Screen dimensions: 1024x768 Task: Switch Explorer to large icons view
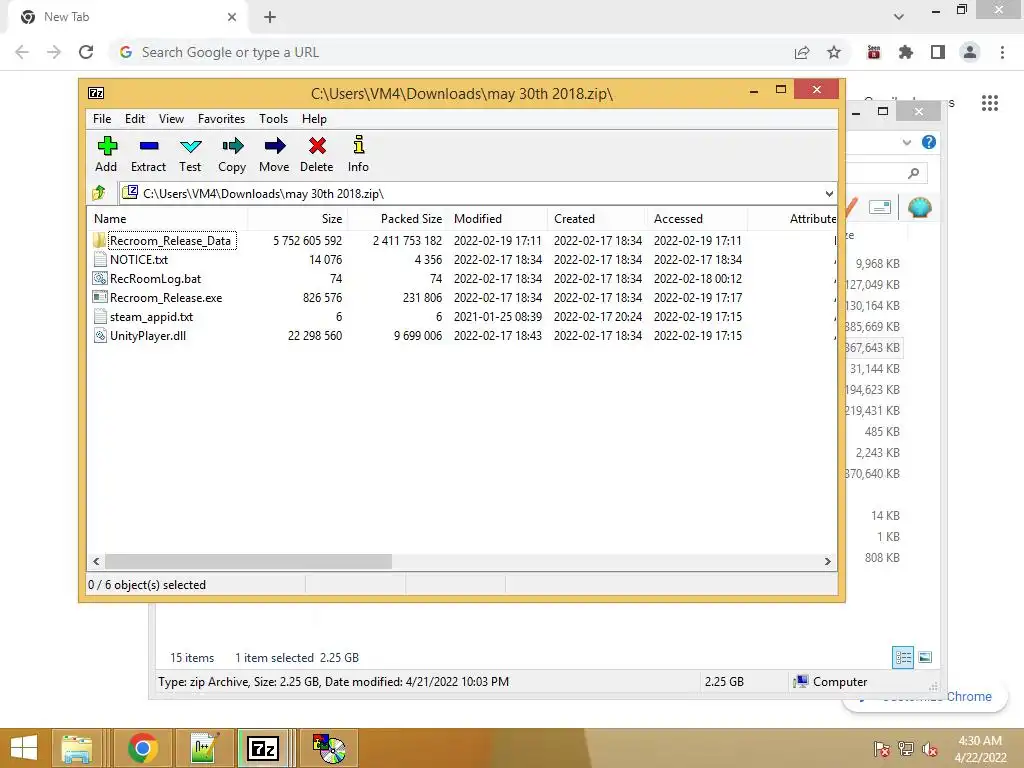(x=925, y=657)
